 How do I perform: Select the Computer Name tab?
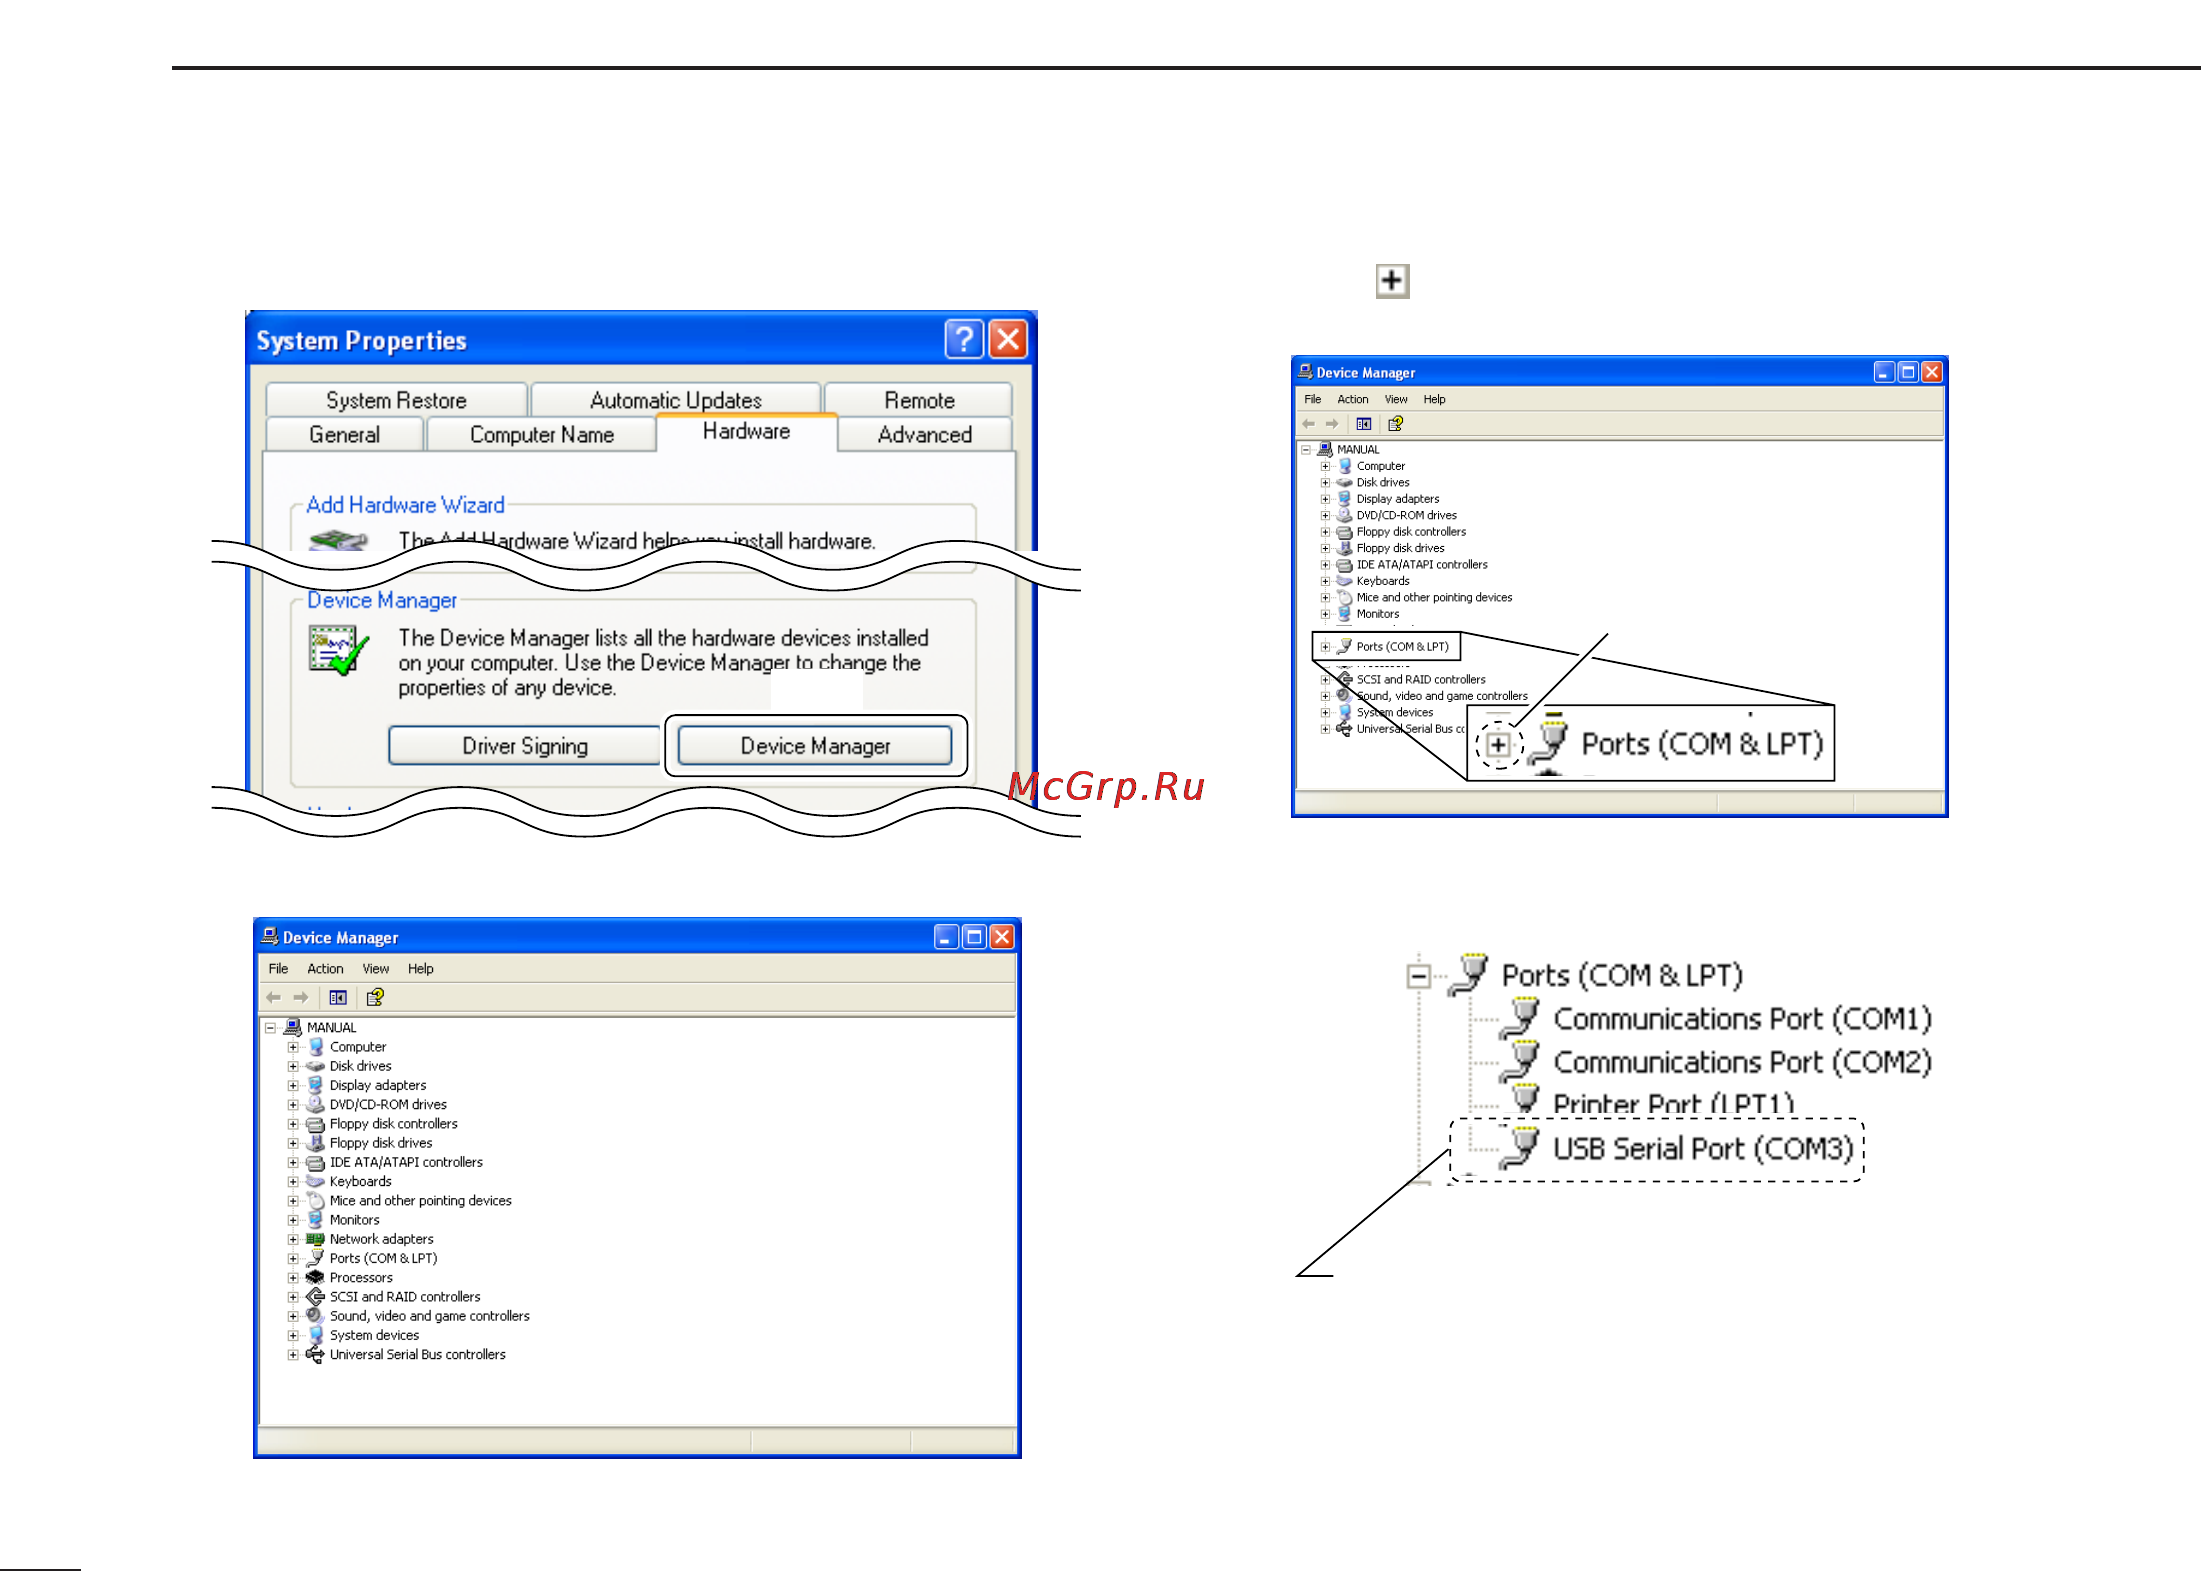click(542, 435)
